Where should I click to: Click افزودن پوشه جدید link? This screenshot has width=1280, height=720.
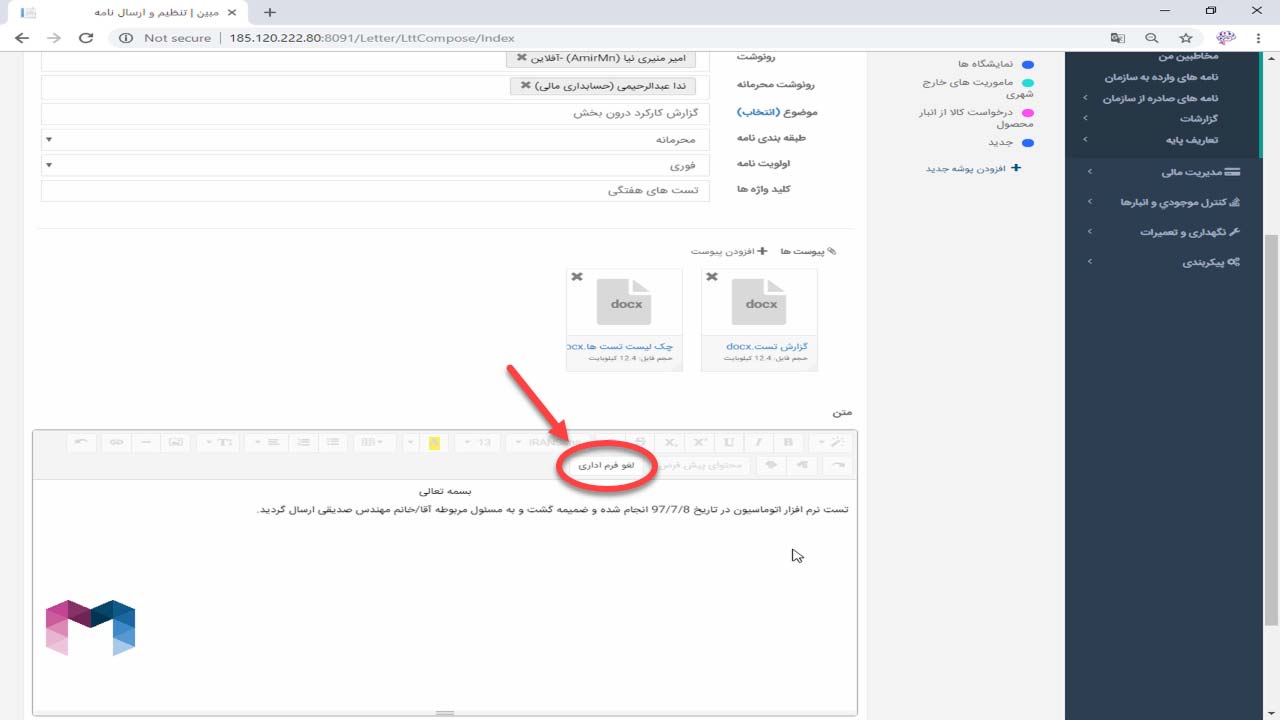[x=973, y=168]
